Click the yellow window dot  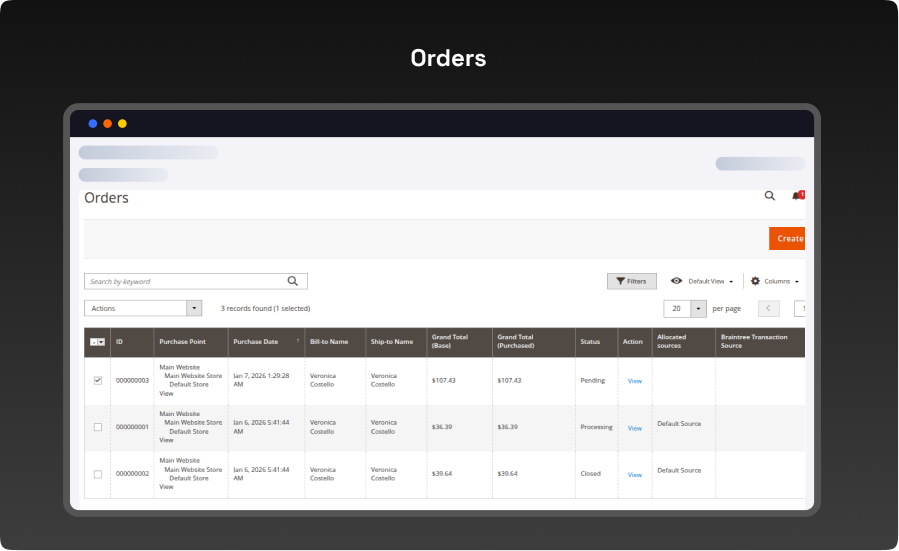point(122,124)
